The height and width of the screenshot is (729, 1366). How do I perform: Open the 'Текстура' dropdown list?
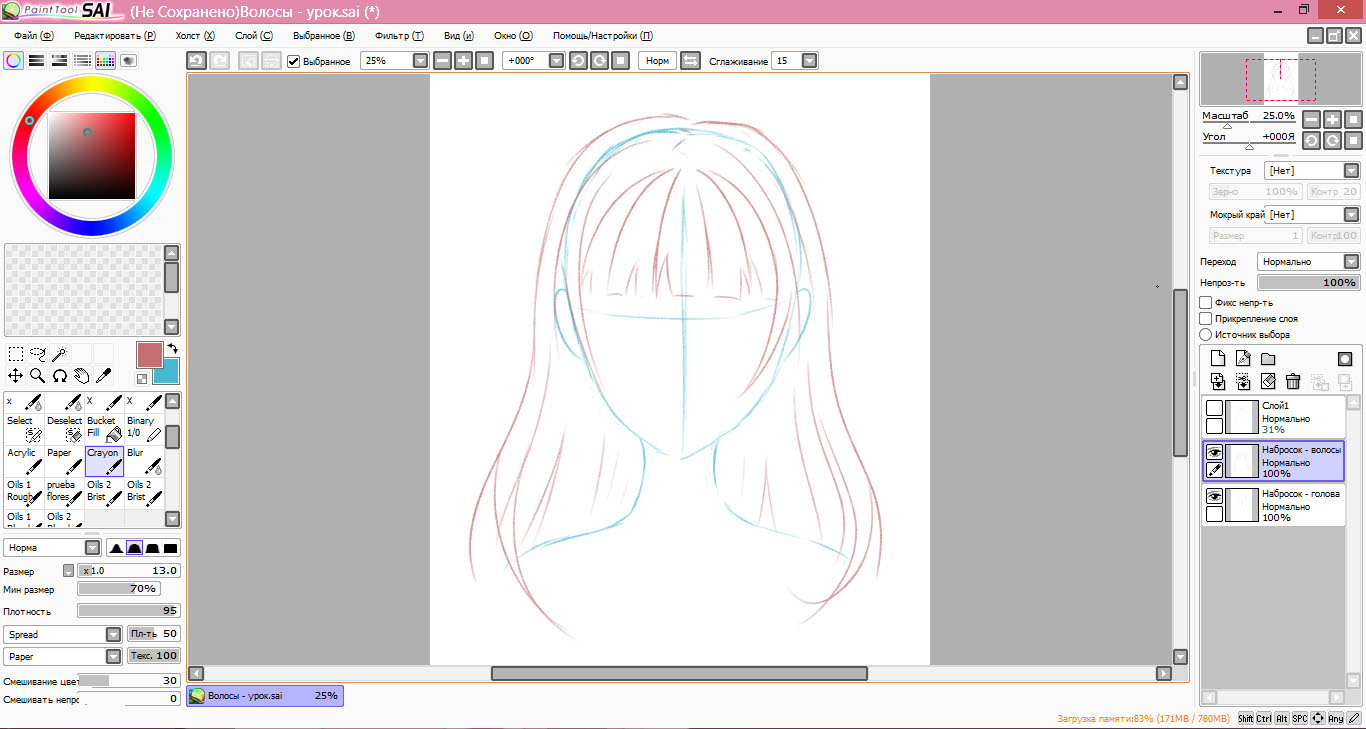pyautogui.click(x=1351, y=171)
